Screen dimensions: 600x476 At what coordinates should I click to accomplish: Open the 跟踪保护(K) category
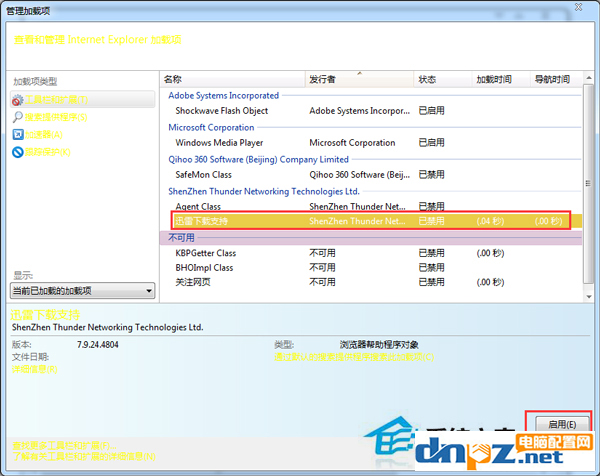point(48,152)
